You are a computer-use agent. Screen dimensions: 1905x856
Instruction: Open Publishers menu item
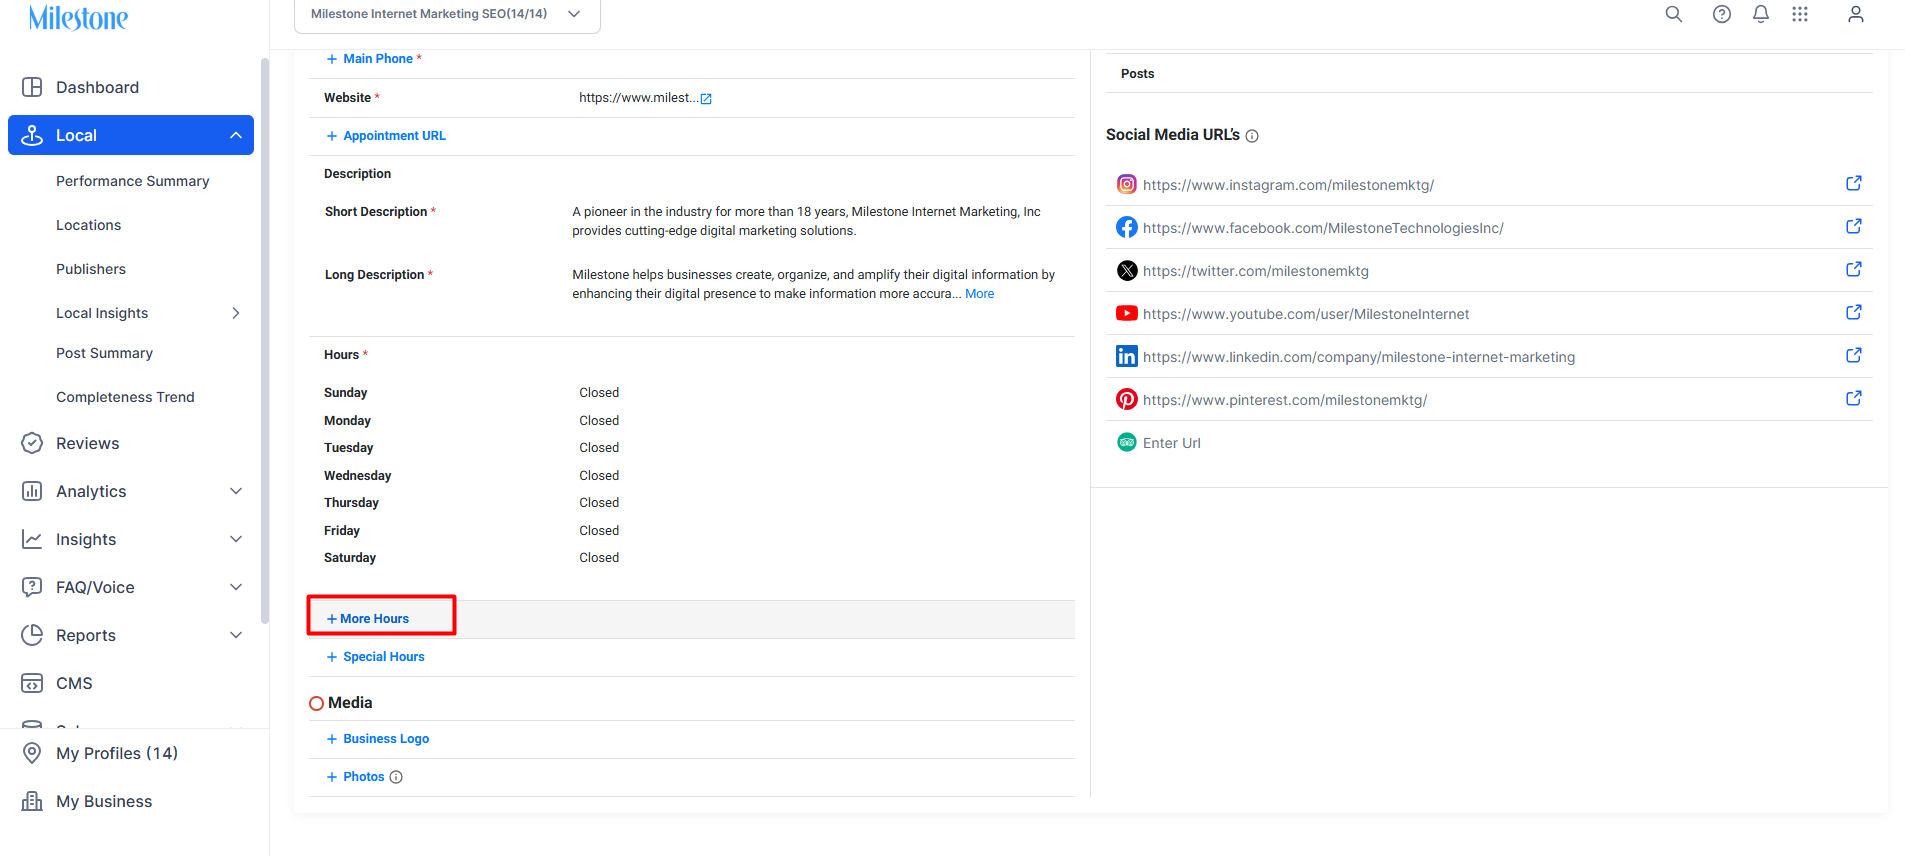coord(91,269)
